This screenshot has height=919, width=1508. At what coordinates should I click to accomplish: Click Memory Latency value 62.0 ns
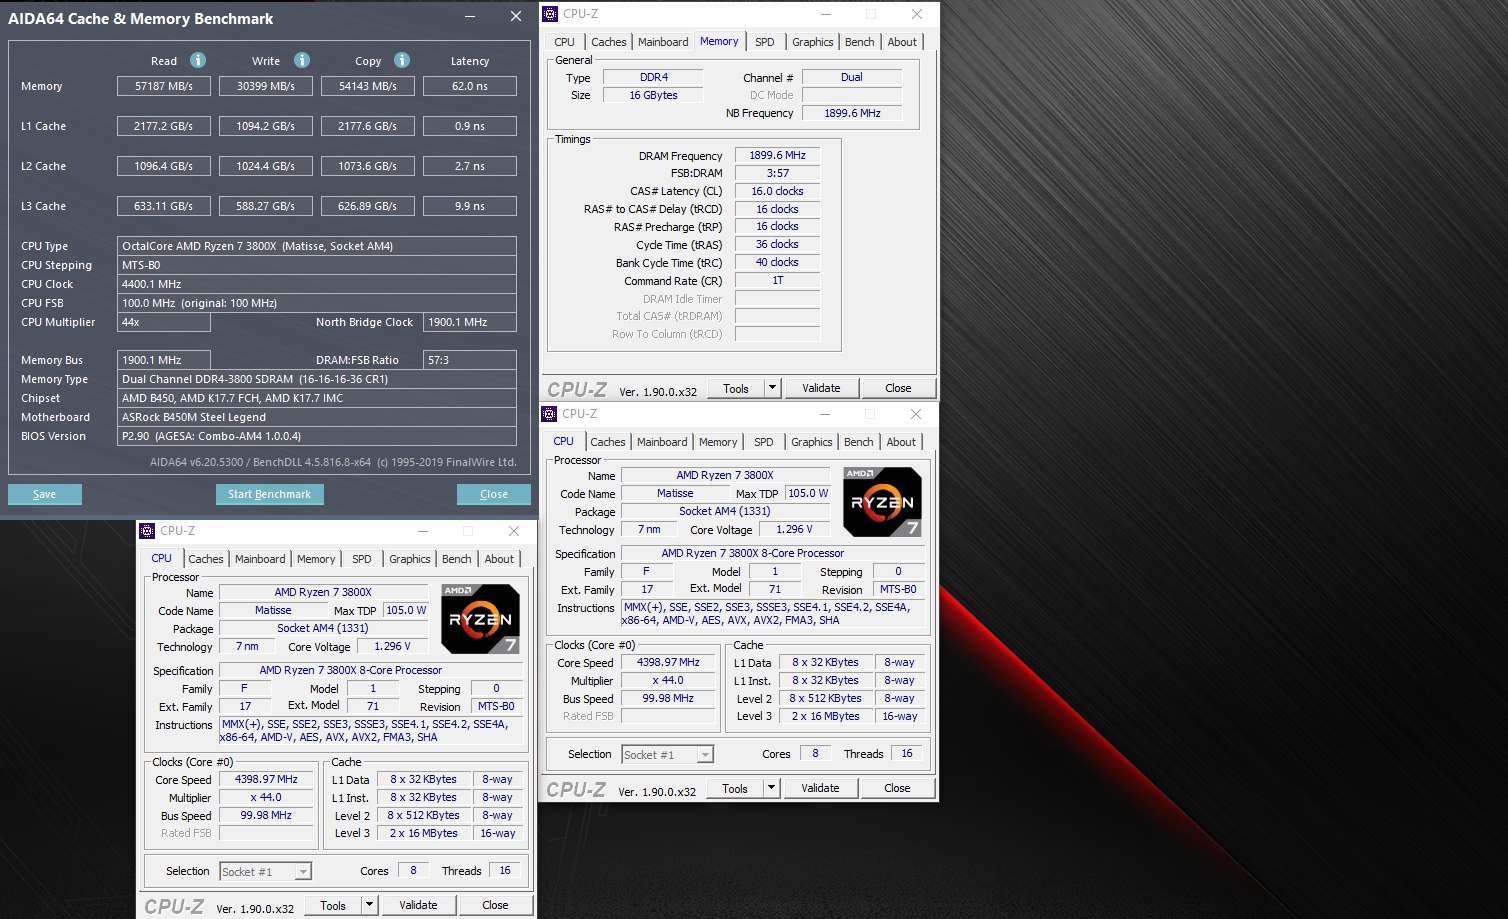470,86
